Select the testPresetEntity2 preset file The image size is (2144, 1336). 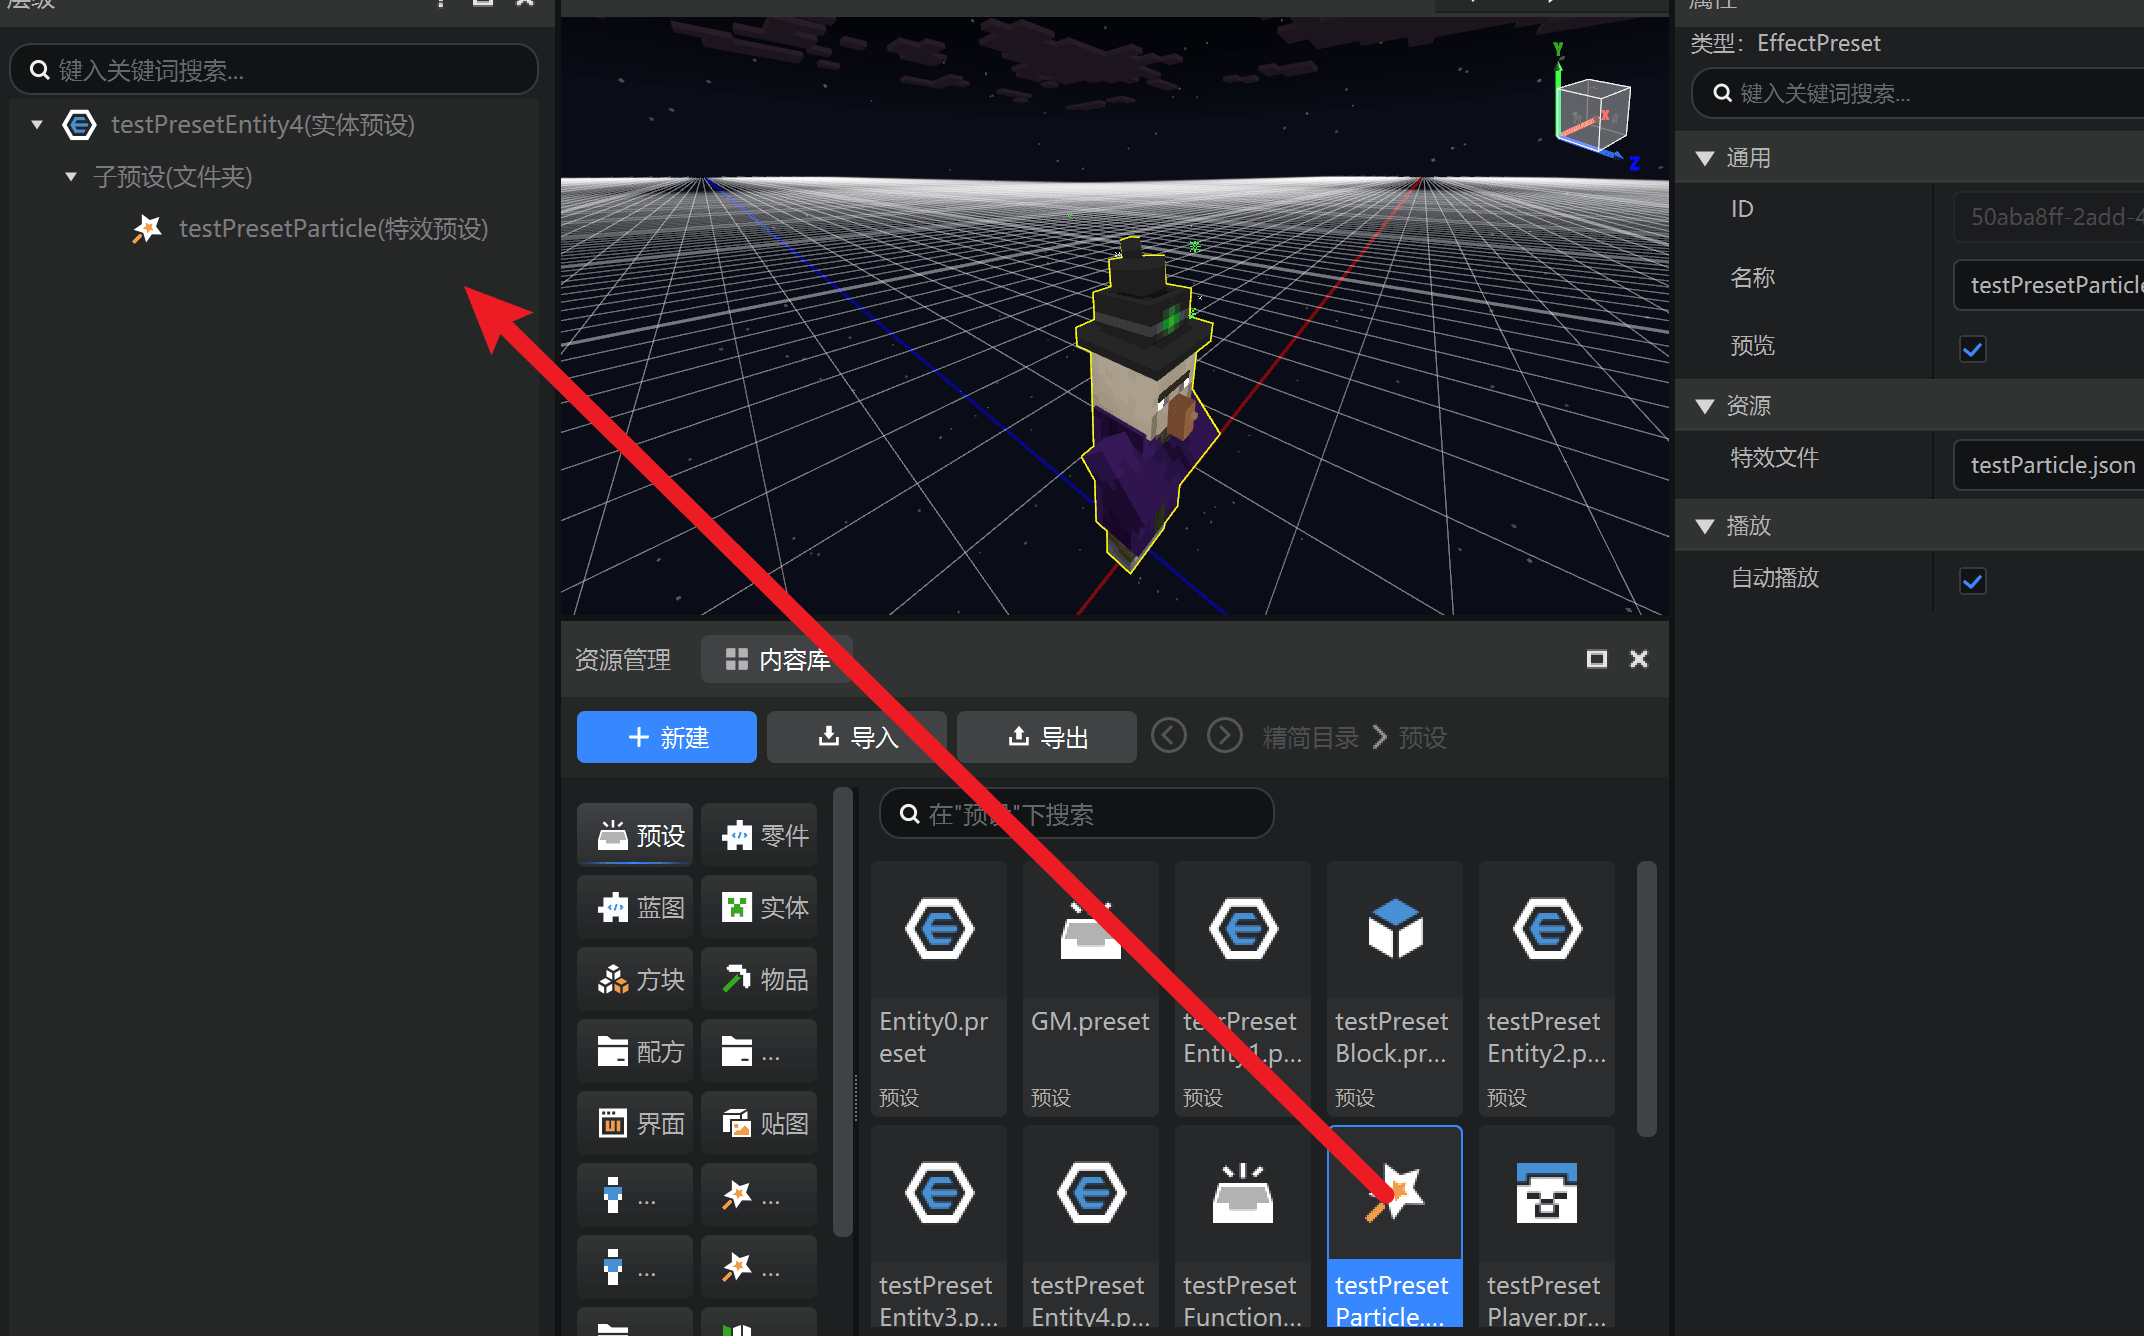point(1547,988)
